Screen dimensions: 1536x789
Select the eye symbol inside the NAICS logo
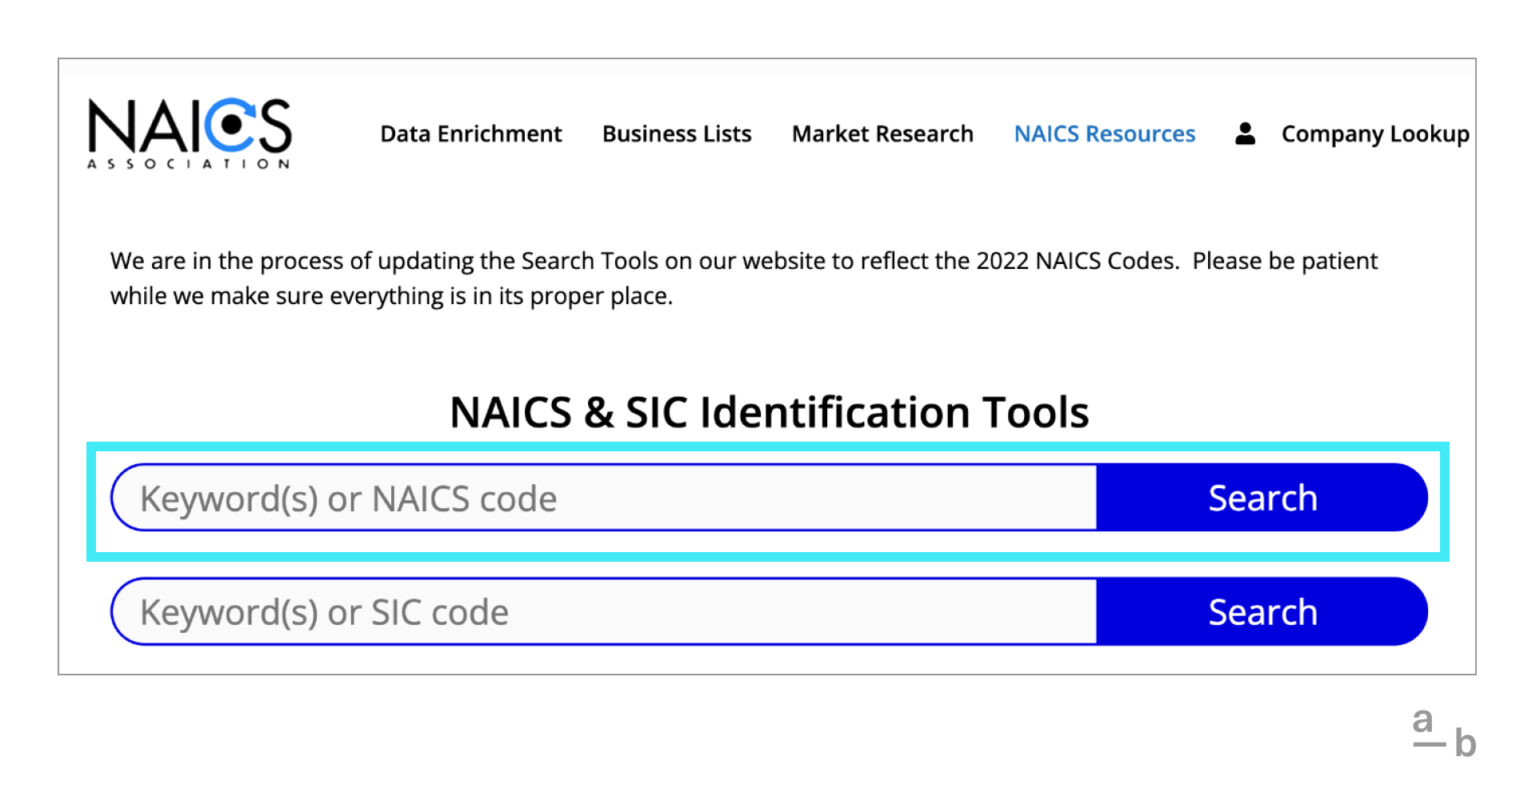click(x=232, y=124)
